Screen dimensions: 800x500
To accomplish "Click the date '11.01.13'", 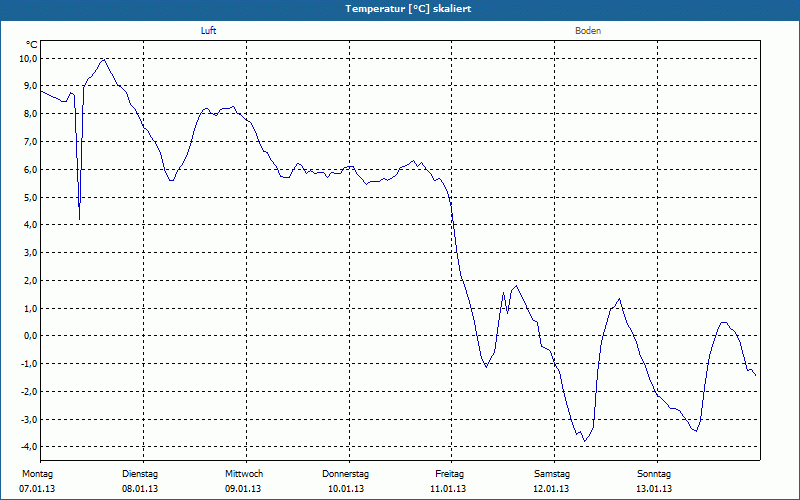I will click(x=448, y=489).
